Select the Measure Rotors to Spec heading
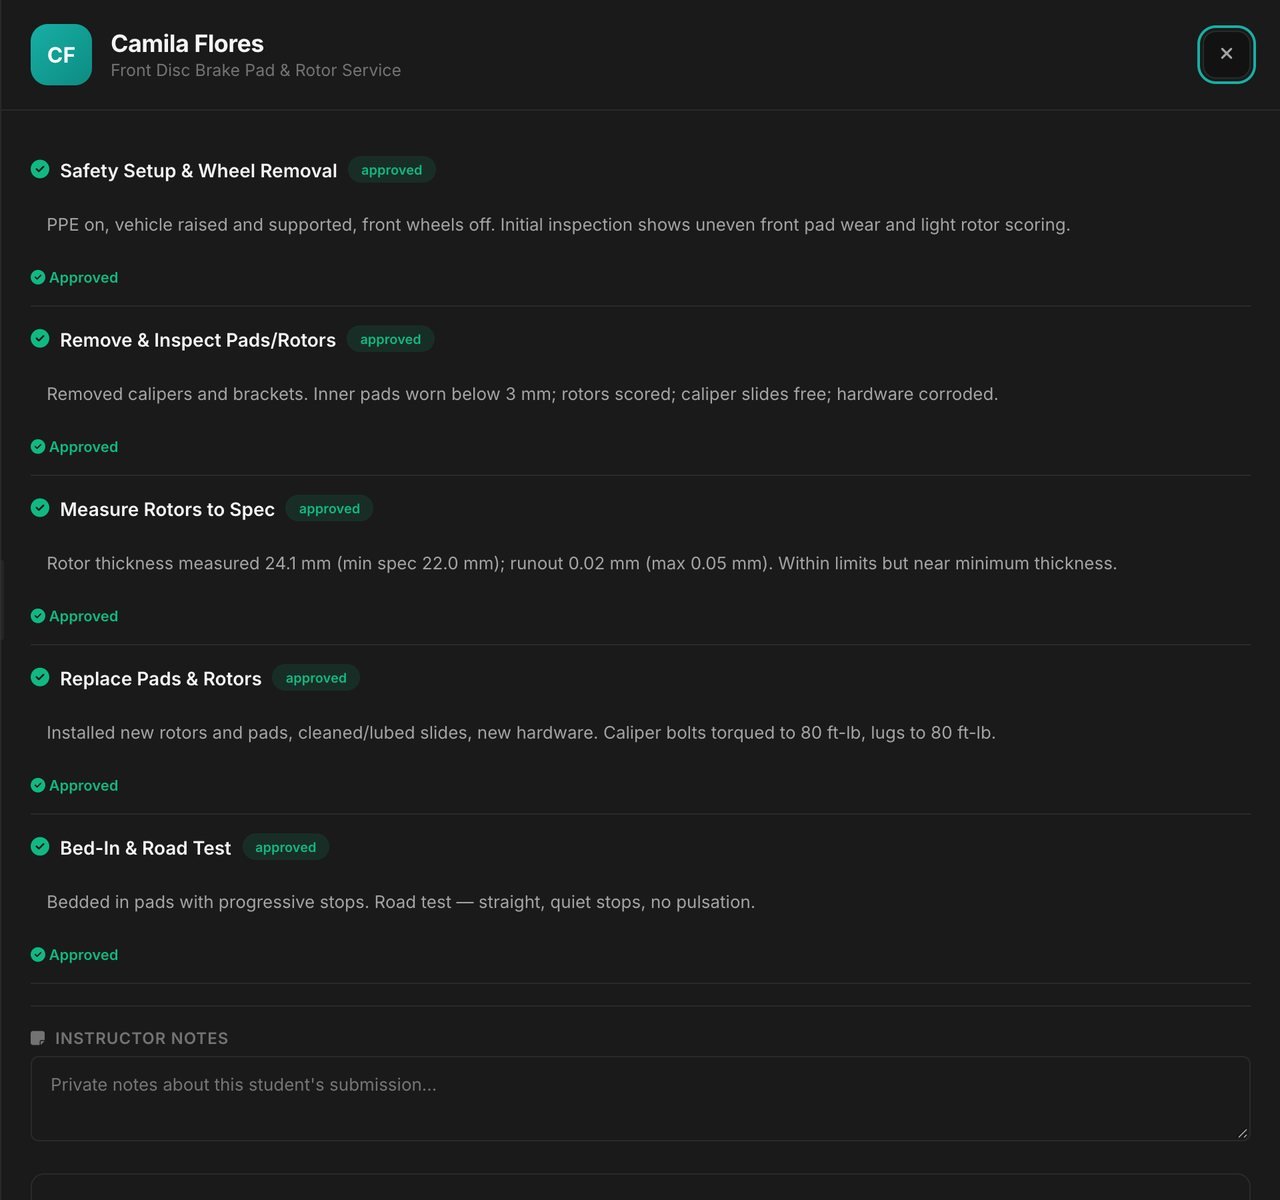Viewport: 1280px width, 1200px height. click(167, 509)
